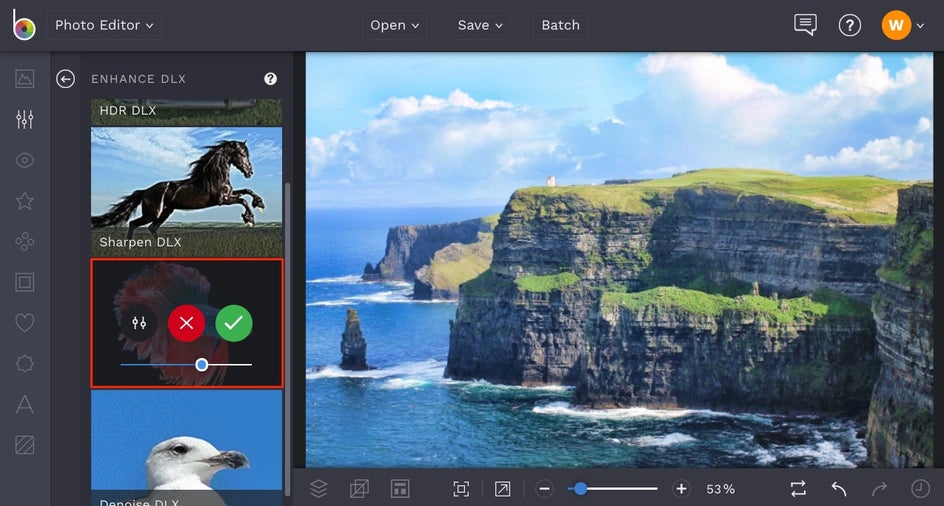Expand the Open menu
The image size is (944, 506).
point(394,25)
